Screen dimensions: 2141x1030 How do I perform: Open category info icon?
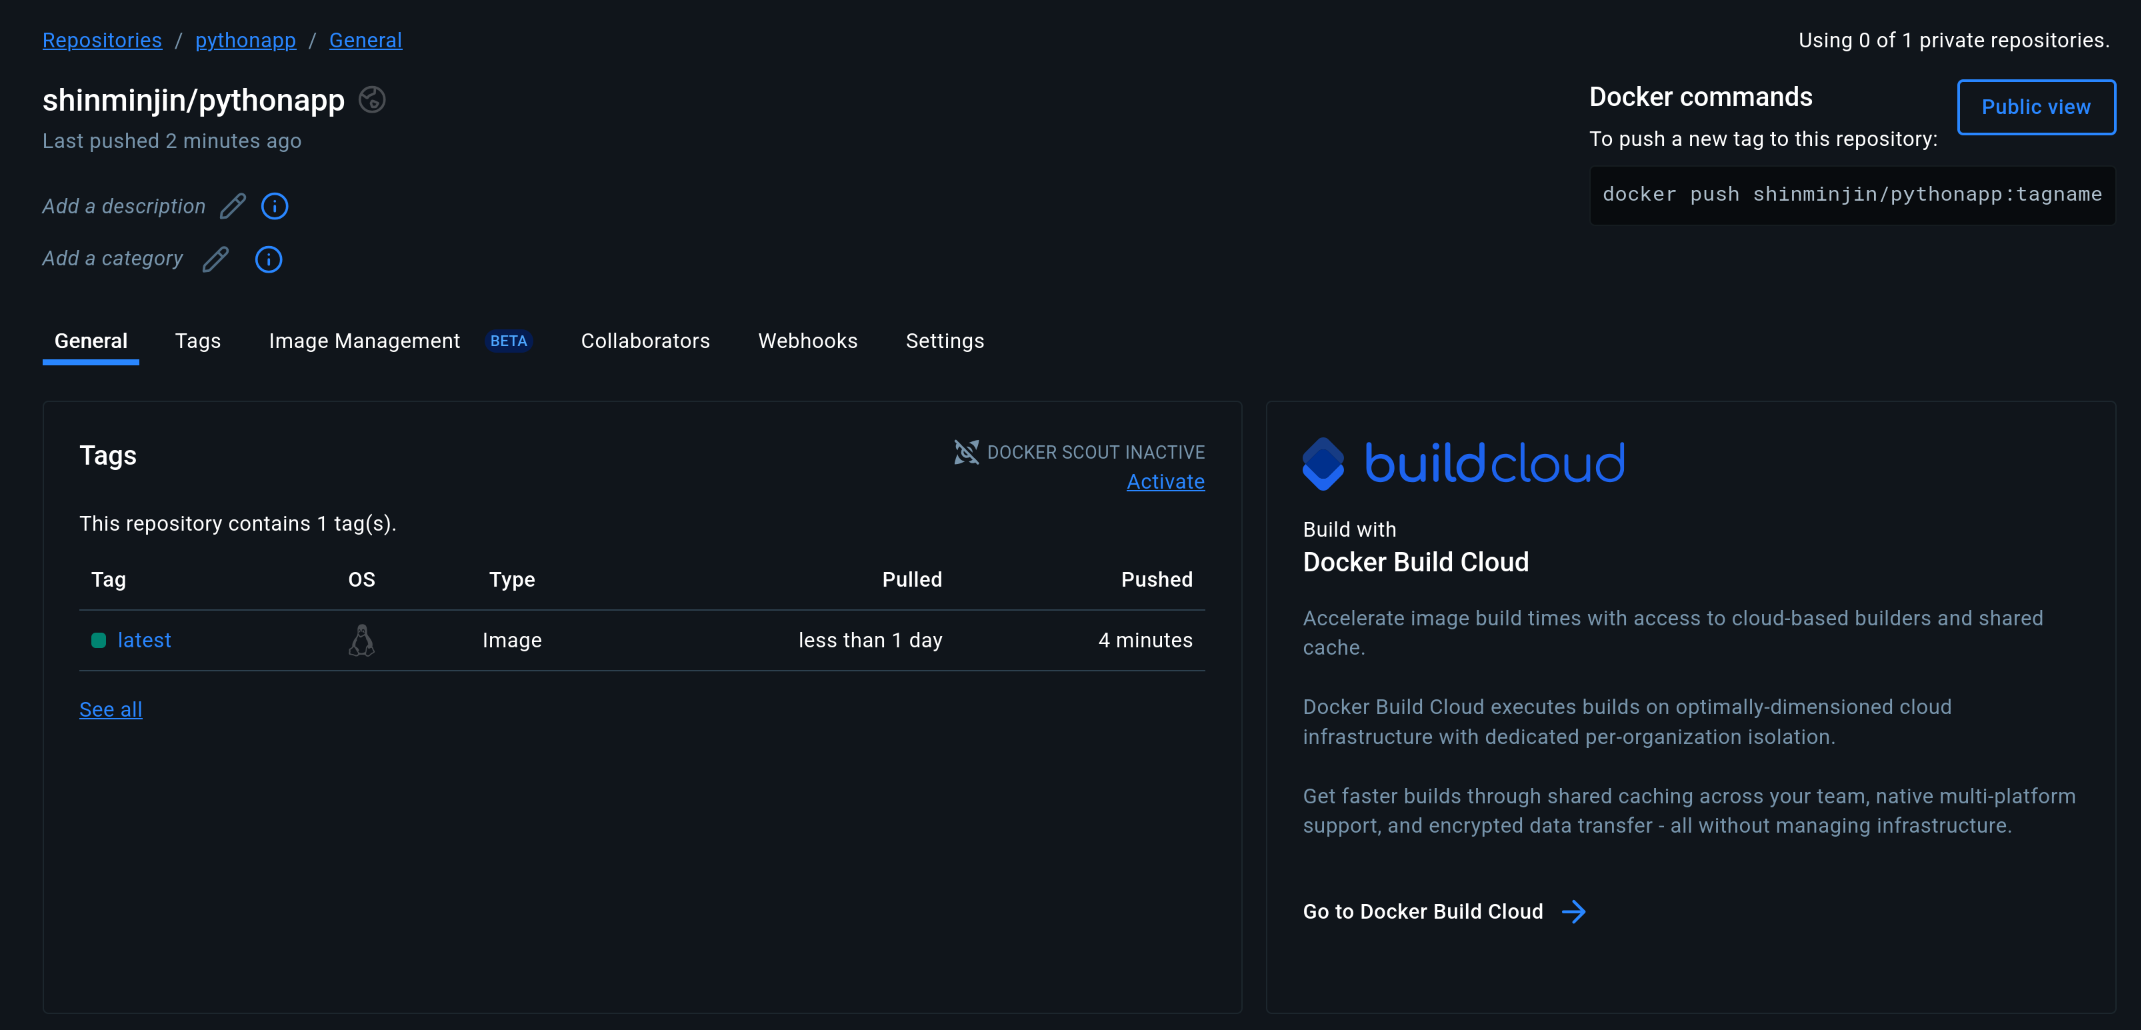click(x=269, y=259)
